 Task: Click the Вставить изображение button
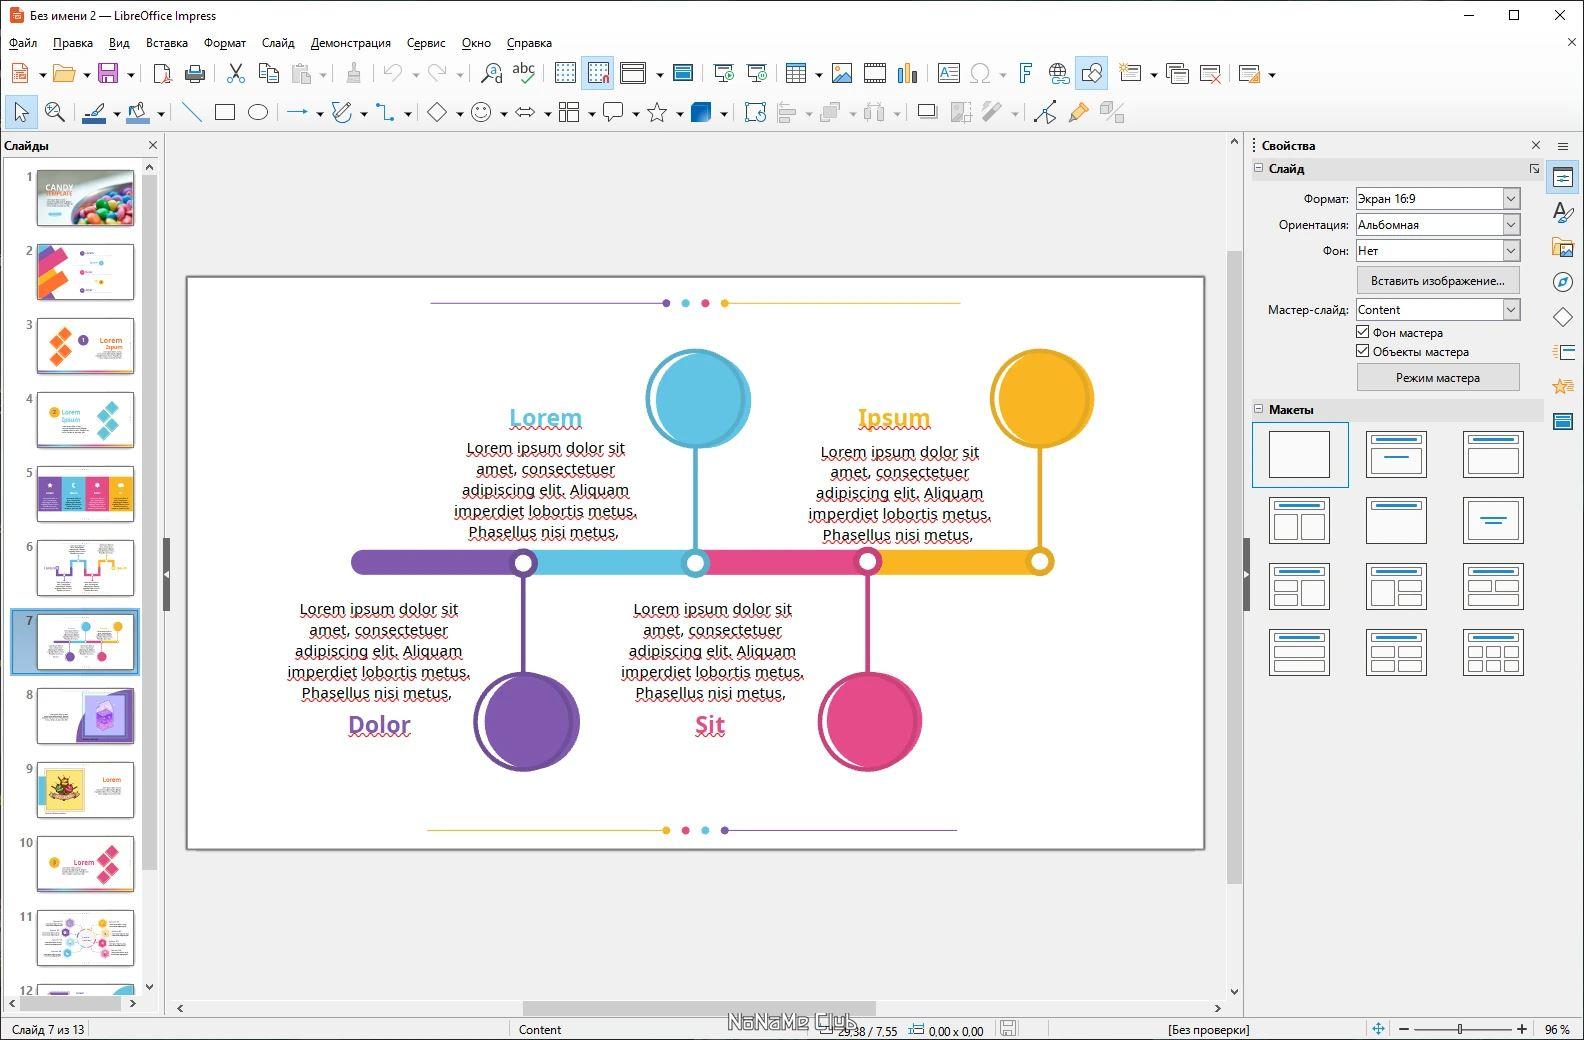pos(1438,281)
